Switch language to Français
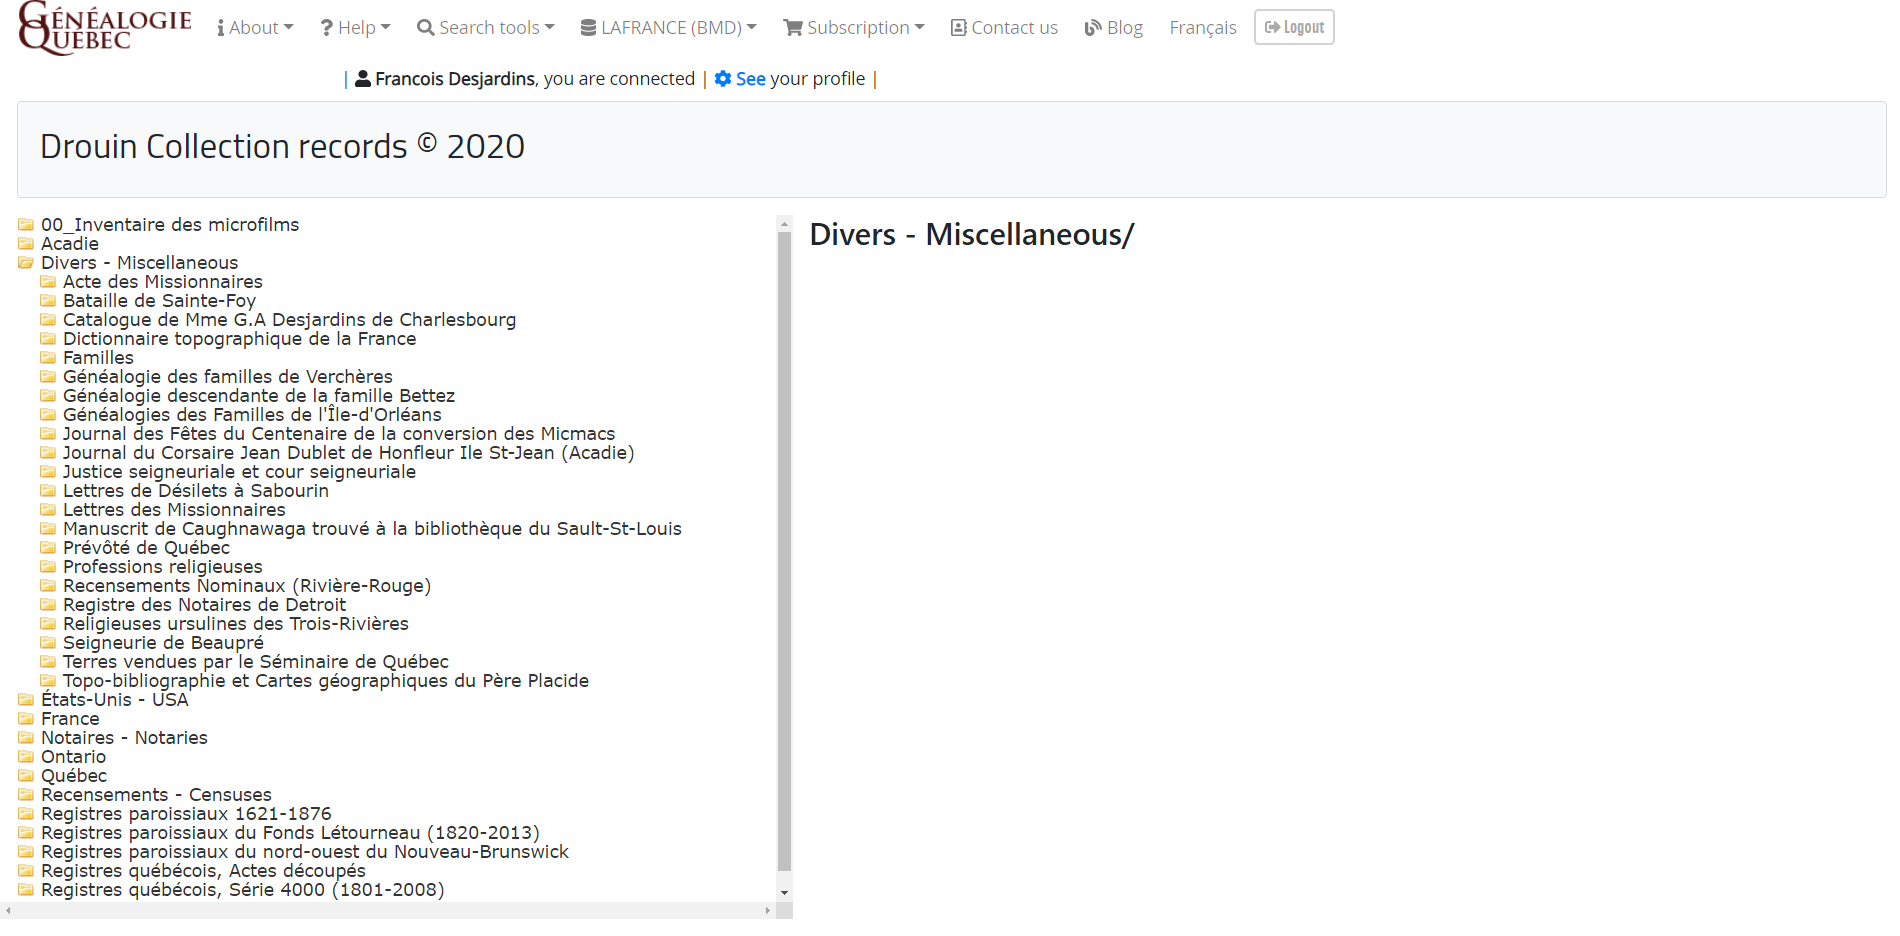This screenshot has height=936, width=1900. [1202, 28]
